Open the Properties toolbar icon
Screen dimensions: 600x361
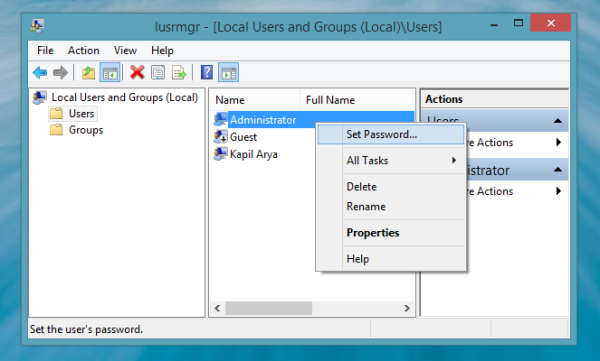click(x=158, y=72)
